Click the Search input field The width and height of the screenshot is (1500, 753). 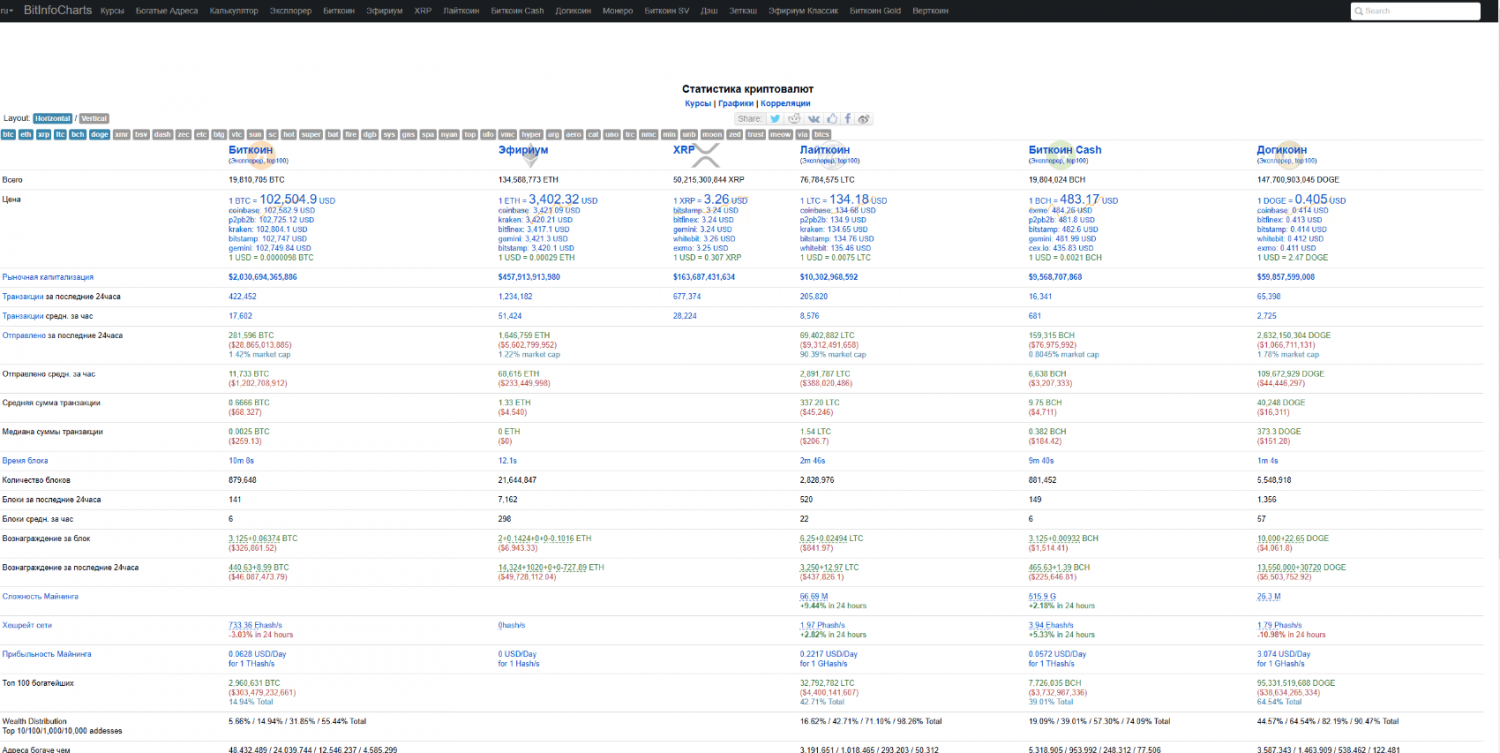(1414, 10)
